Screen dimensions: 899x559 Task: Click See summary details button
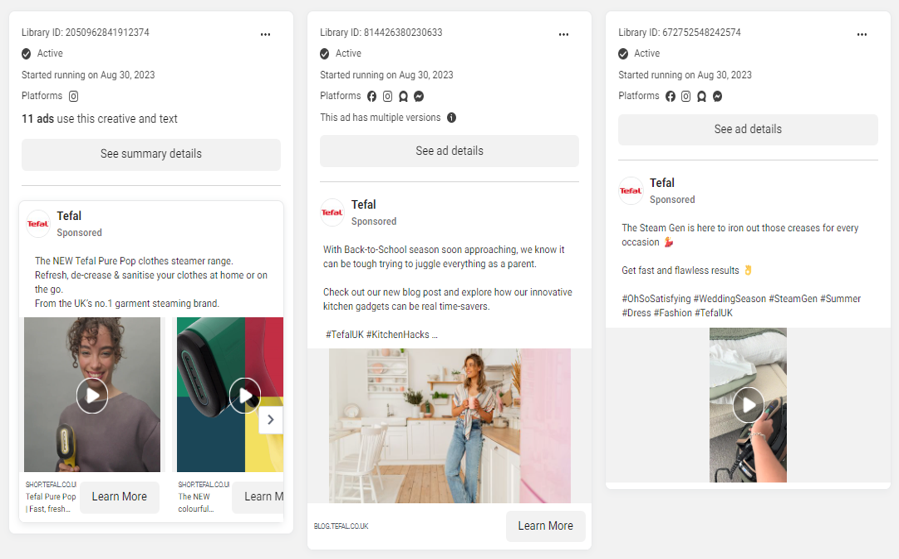(151, 154)
